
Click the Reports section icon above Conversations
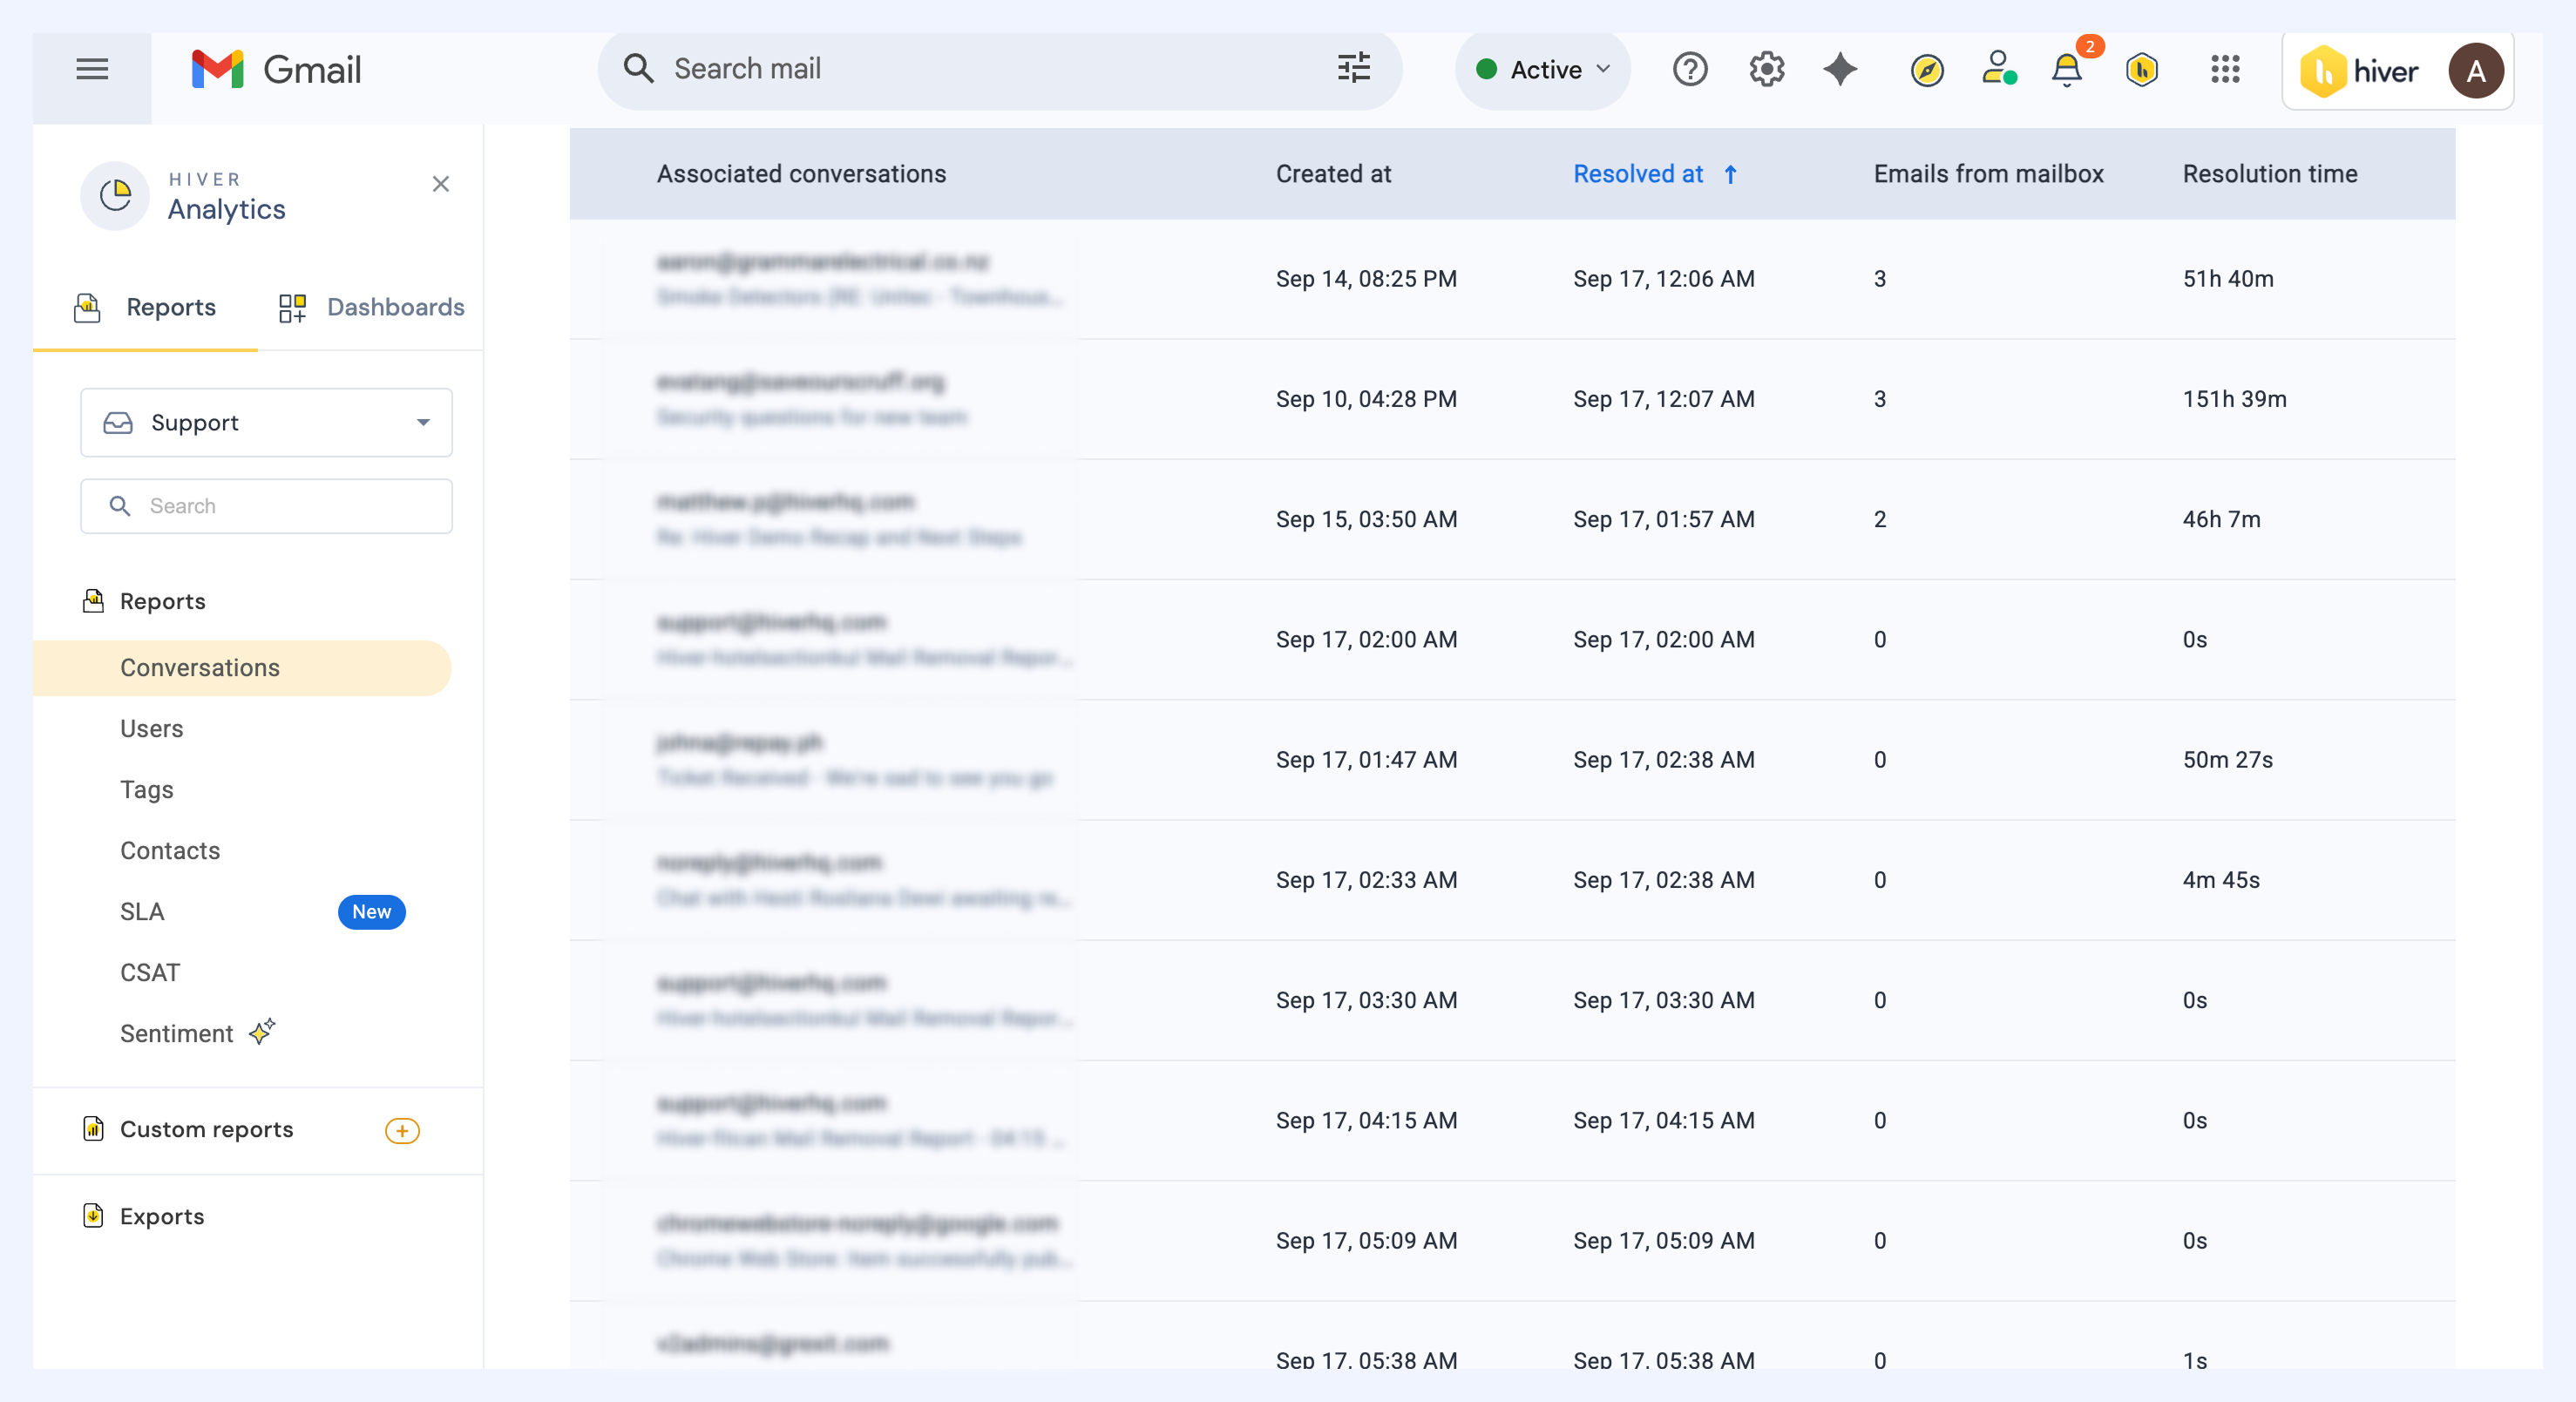click(93, 600)
